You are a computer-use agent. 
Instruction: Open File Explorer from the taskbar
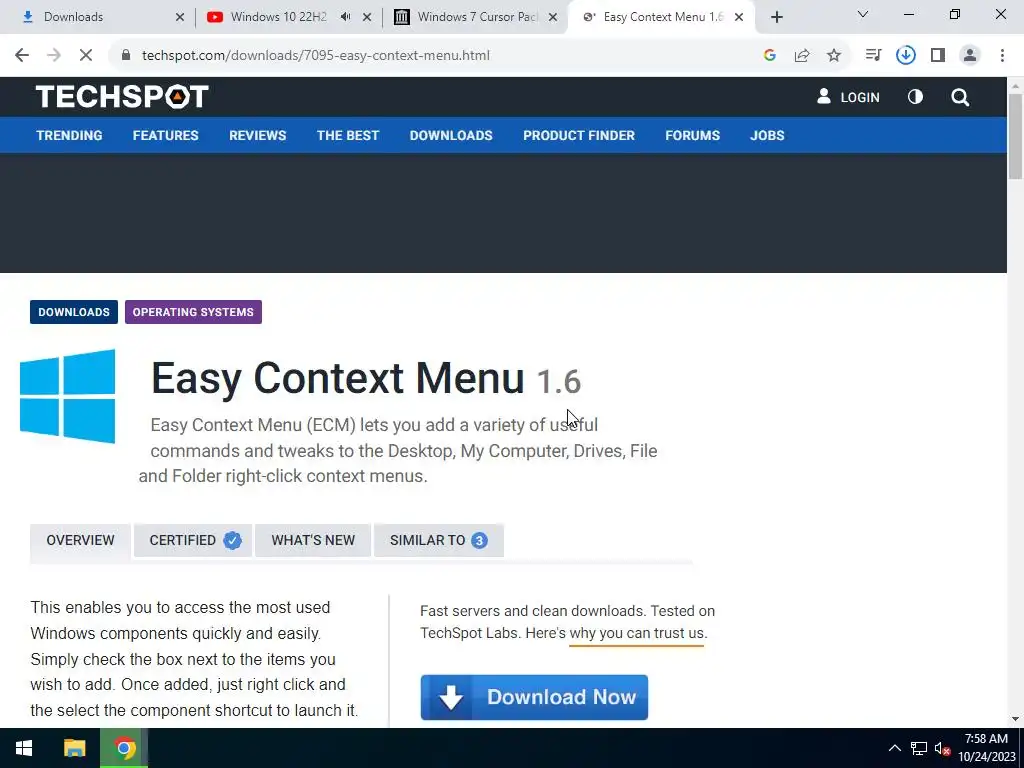point(74,748)
